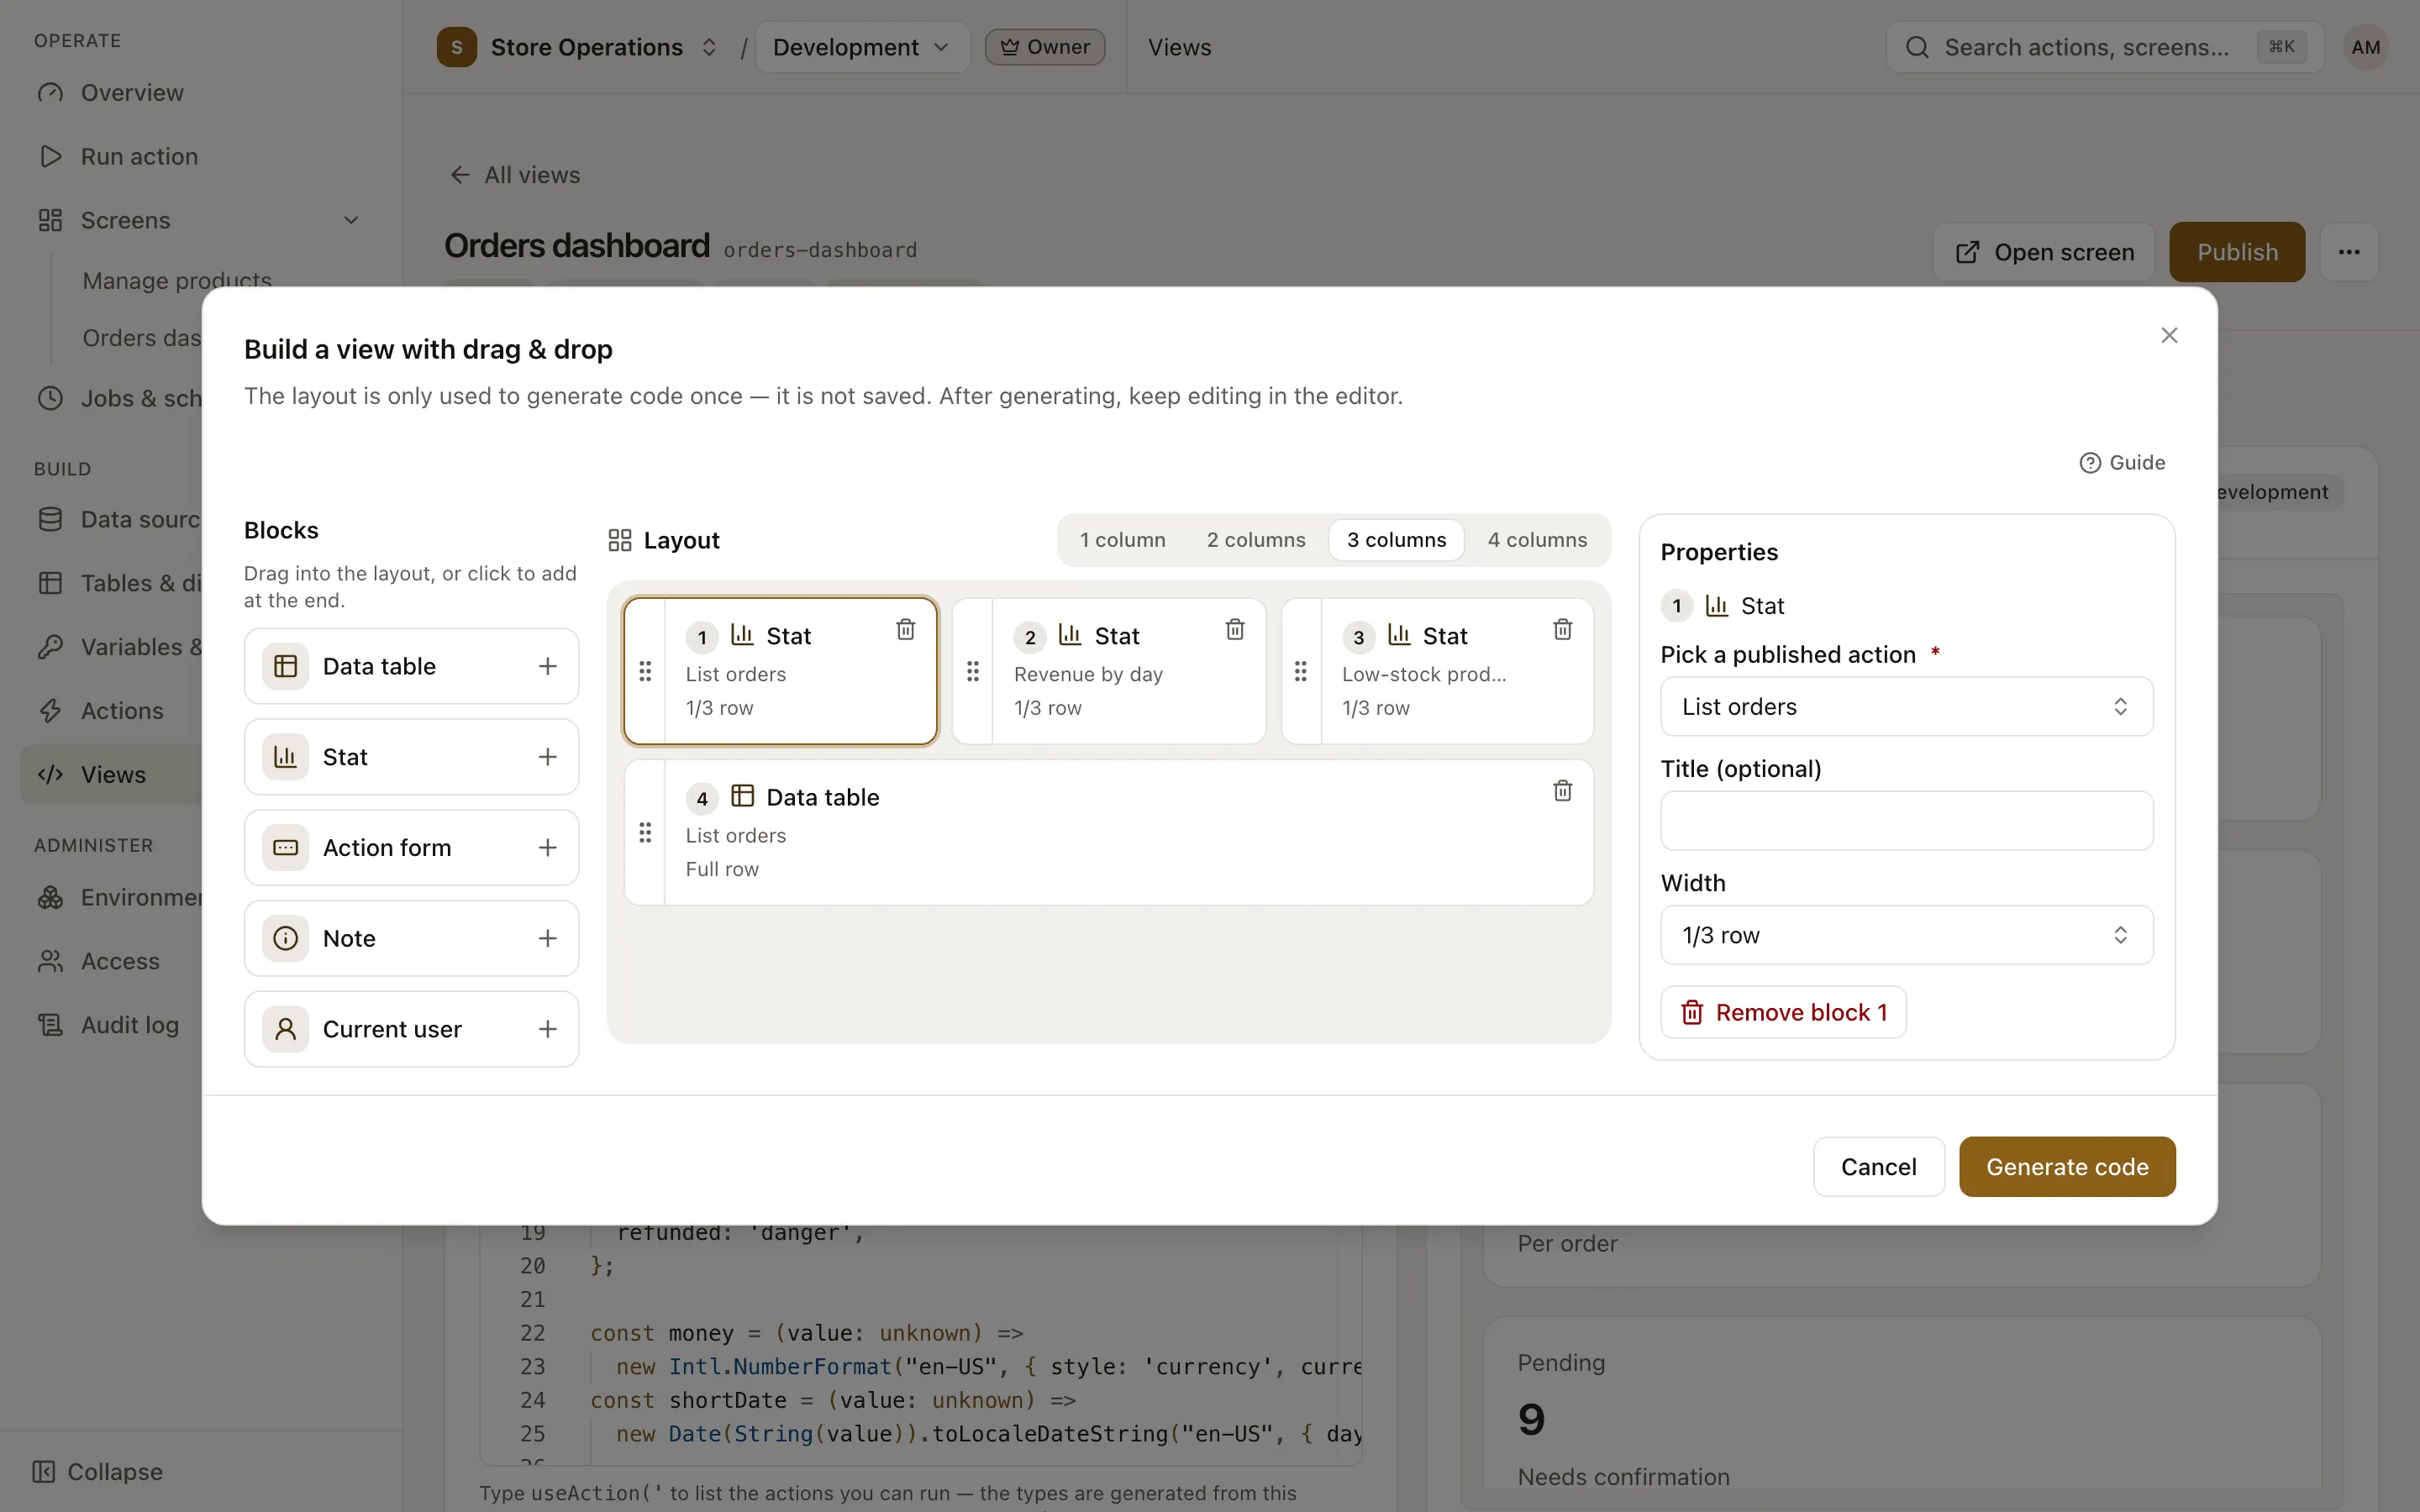
Task: Select the Data table block 4 card
Action: [1108, 832]
